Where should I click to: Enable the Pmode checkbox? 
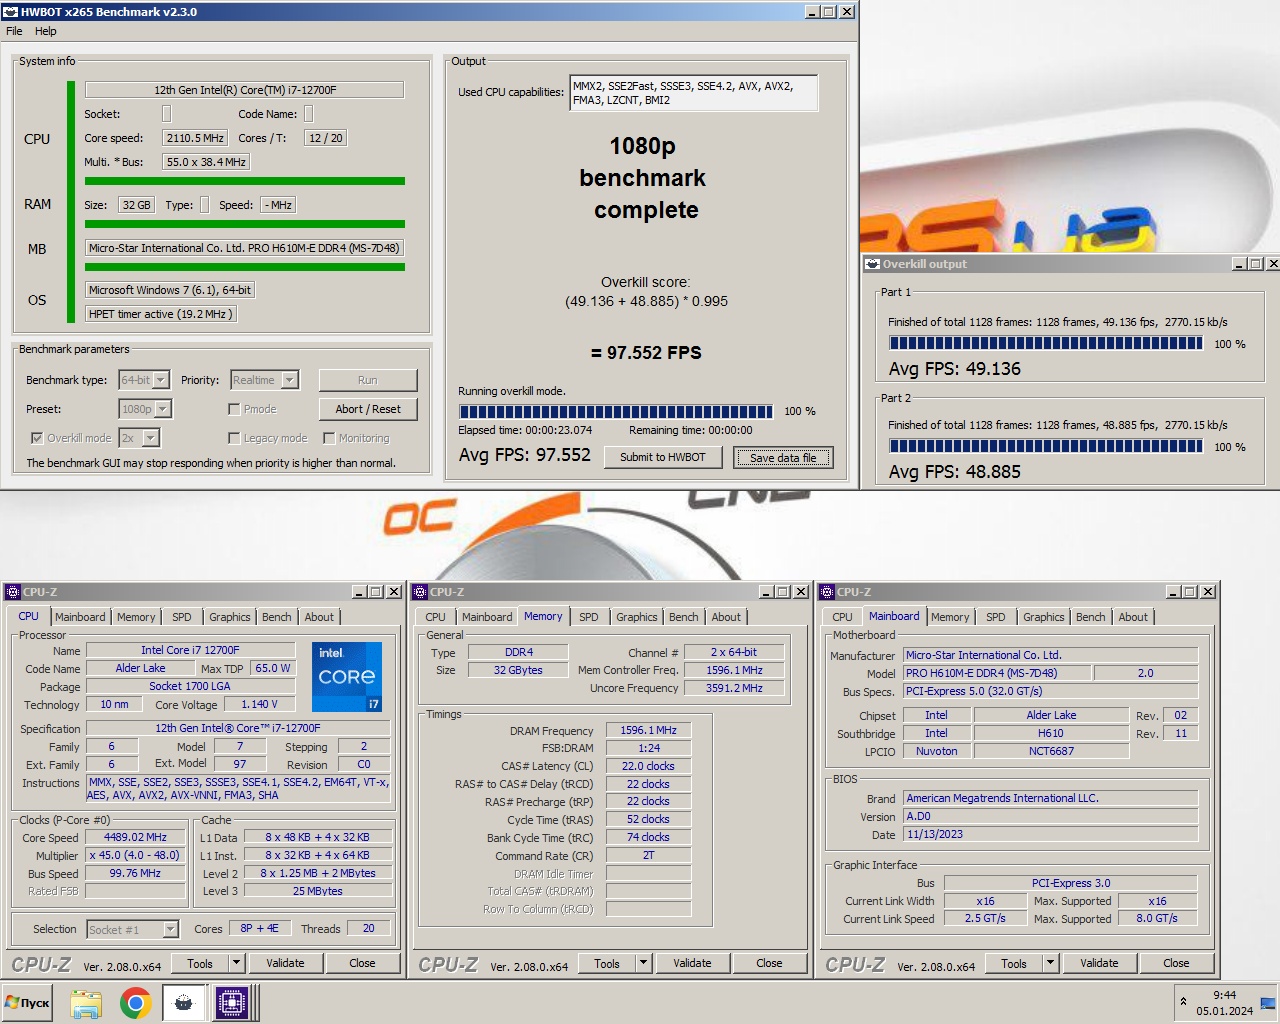pos(234,409)
